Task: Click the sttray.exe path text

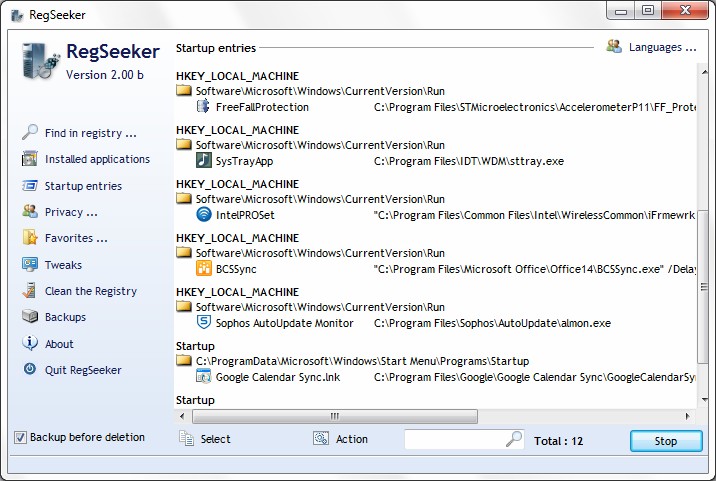Action: click(x=469, y=161)
